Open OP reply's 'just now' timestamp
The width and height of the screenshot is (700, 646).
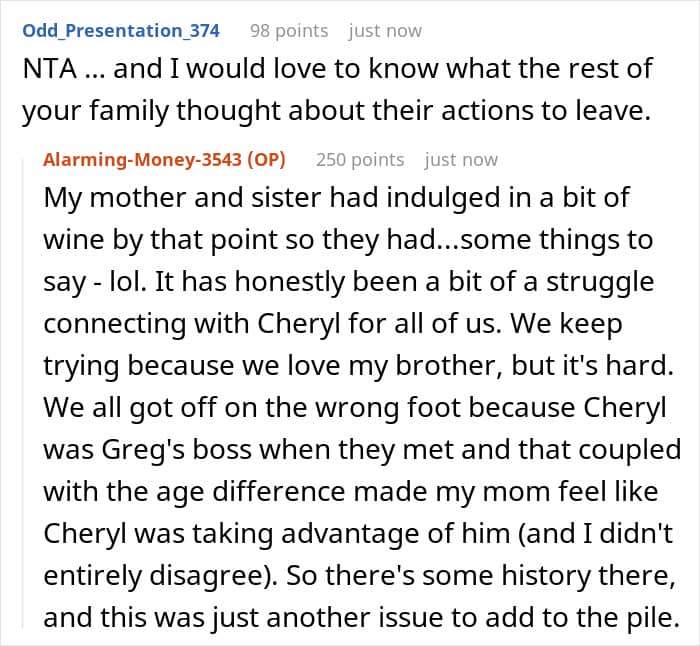461,159
